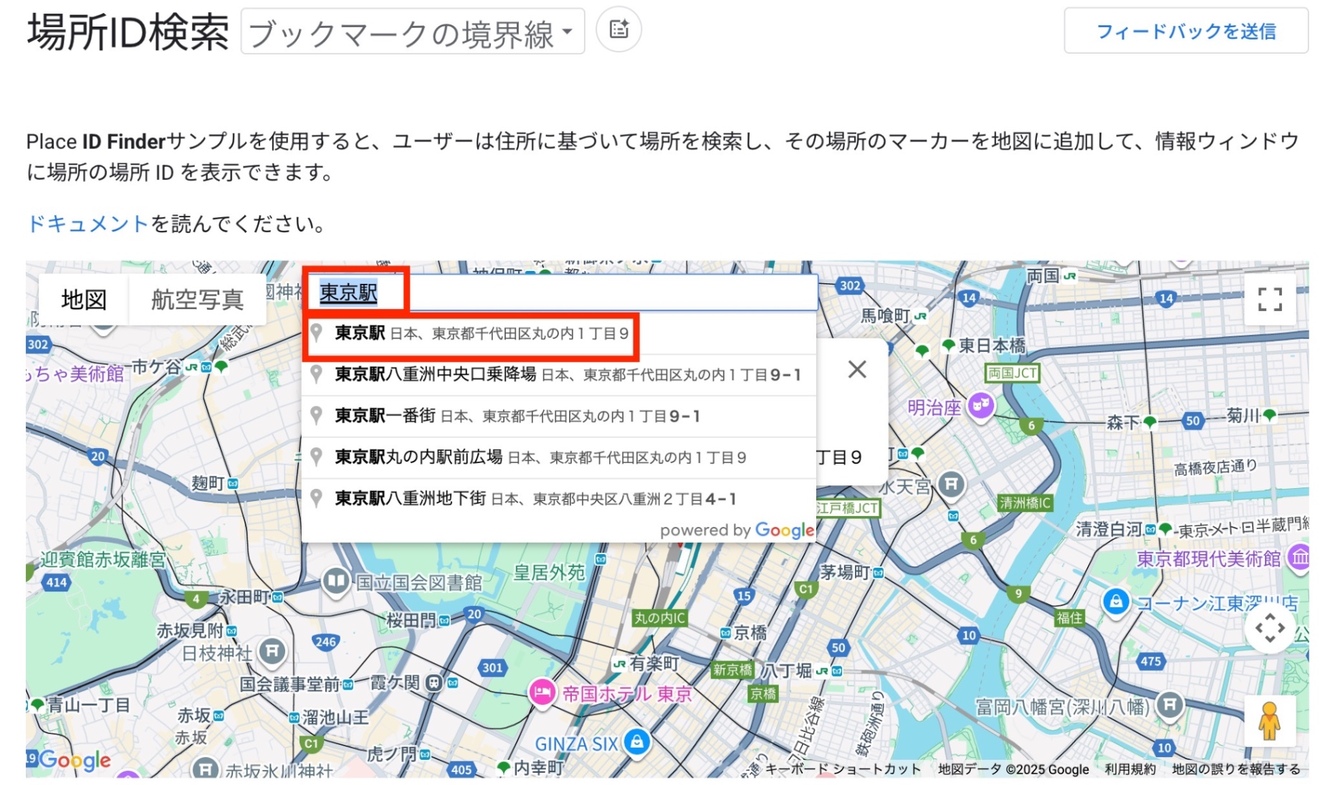Click the 京橋 station label
The width and height of the screenshot is (1320, 785).
click(x=749, y=633)
